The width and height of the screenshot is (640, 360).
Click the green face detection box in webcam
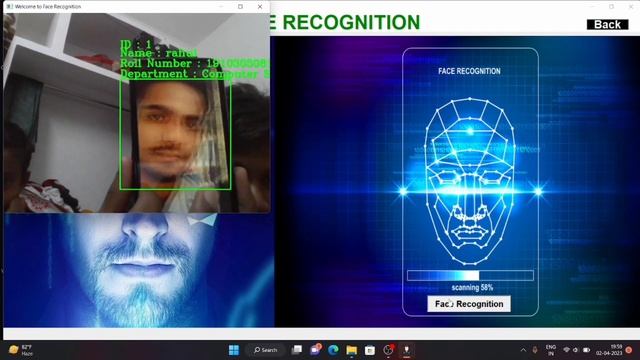click(x=176, y=134)
